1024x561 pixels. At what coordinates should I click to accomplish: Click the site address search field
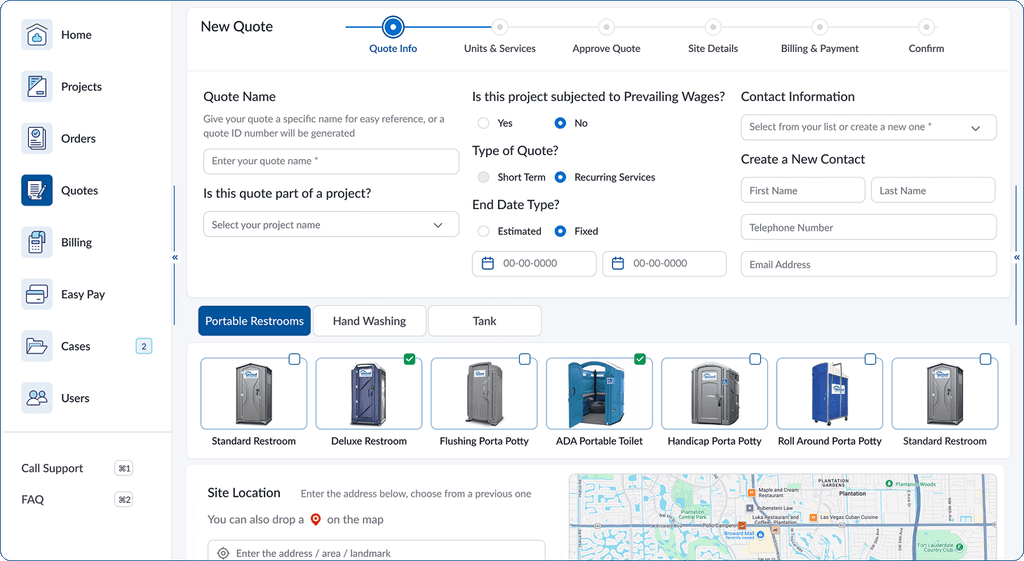pos(376,551)
